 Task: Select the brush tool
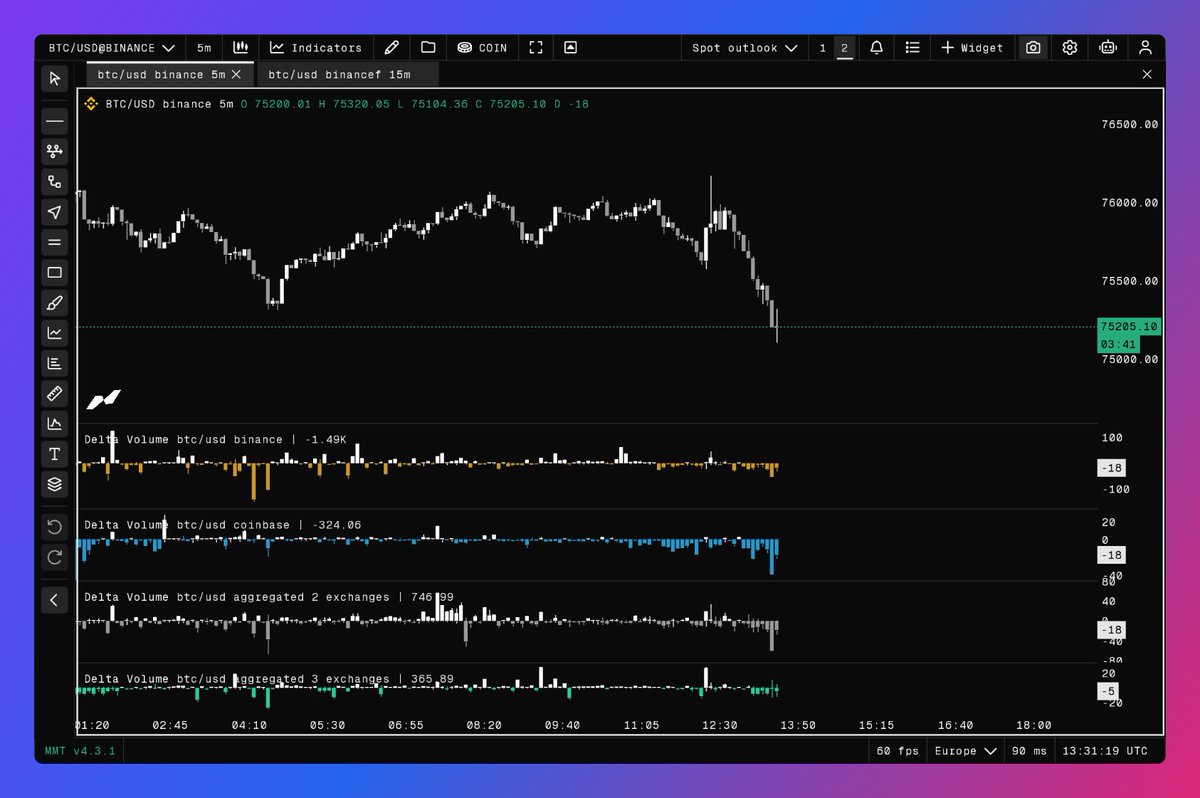point(54,302)
